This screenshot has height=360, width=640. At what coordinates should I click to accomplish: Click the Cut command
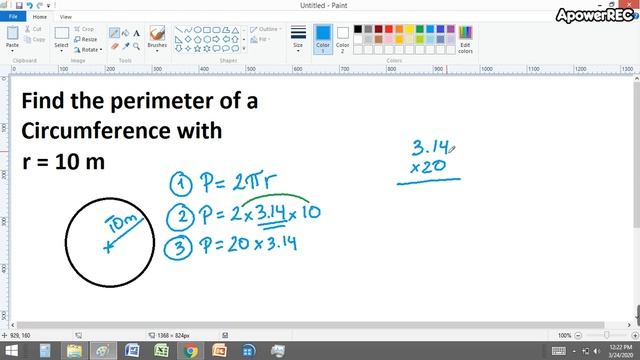pyautogui.click(x=33, y=29)
